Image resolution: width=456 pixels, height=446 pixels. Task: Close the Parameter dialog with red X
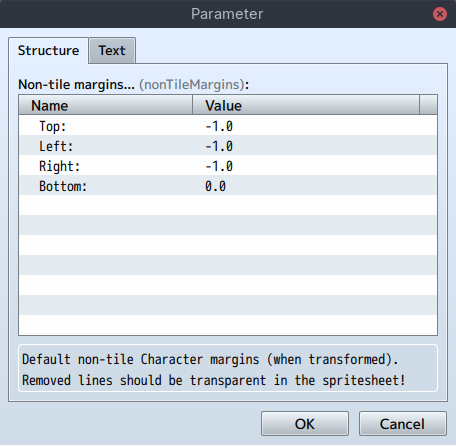point(440,14)
